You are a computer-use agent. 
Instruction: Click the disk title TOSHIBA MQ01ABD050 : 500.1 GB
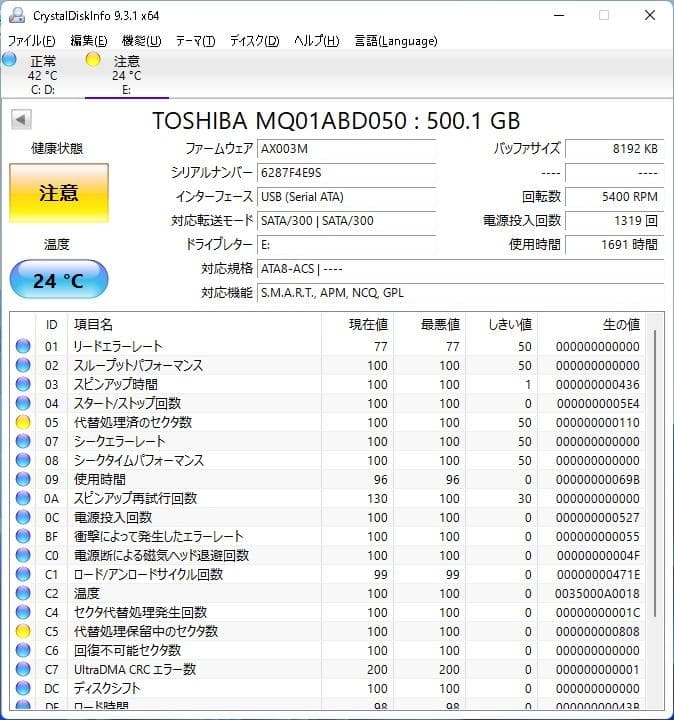point(336,121)
